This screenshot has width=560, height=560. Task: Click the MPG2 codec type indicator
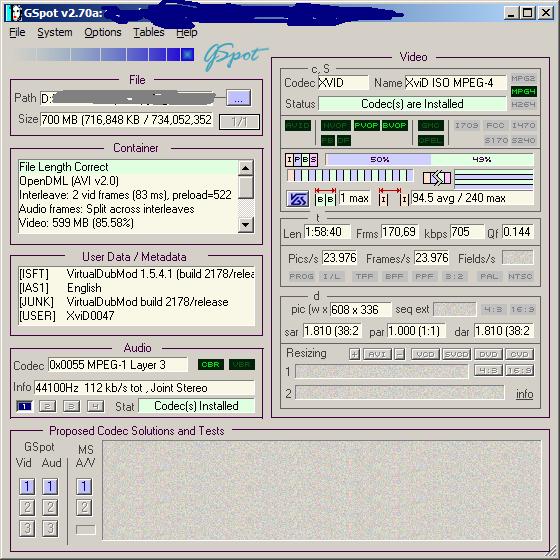click(523, 79)
